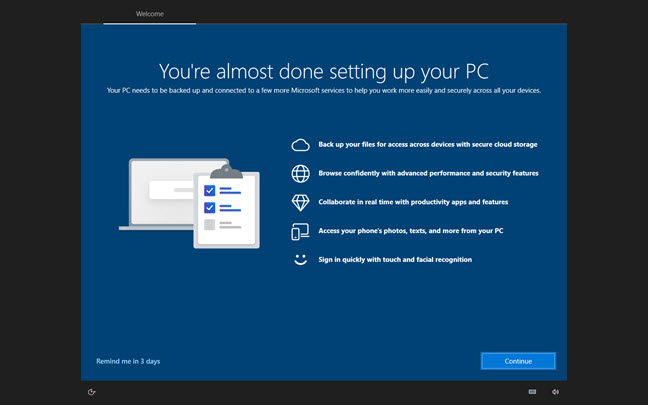Click 'Access your phone's photos' text

(x=411, y=231)
